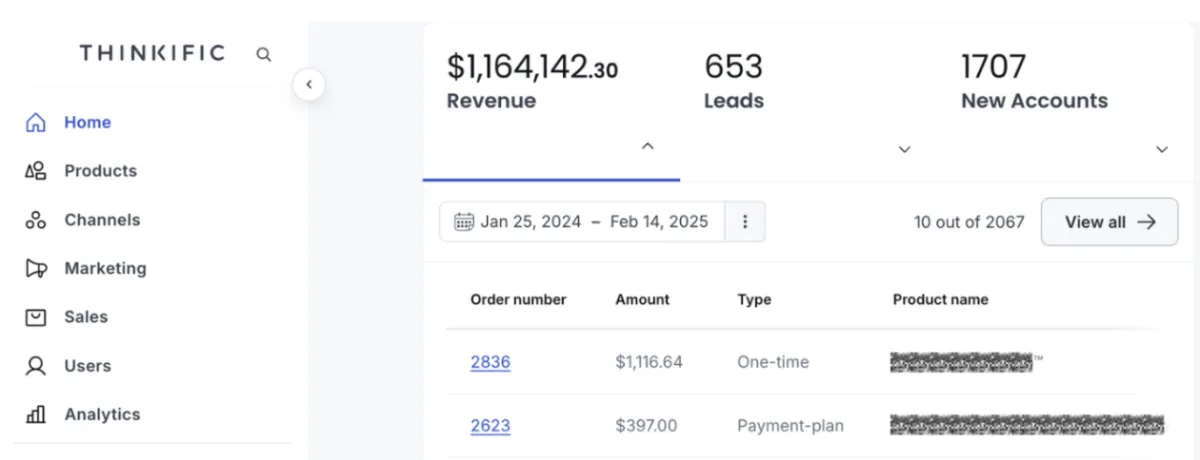This screenshot has width=1200, height=460.
Task: Collapse the Revenue panel chevron
Action: [x=647, y=146]
